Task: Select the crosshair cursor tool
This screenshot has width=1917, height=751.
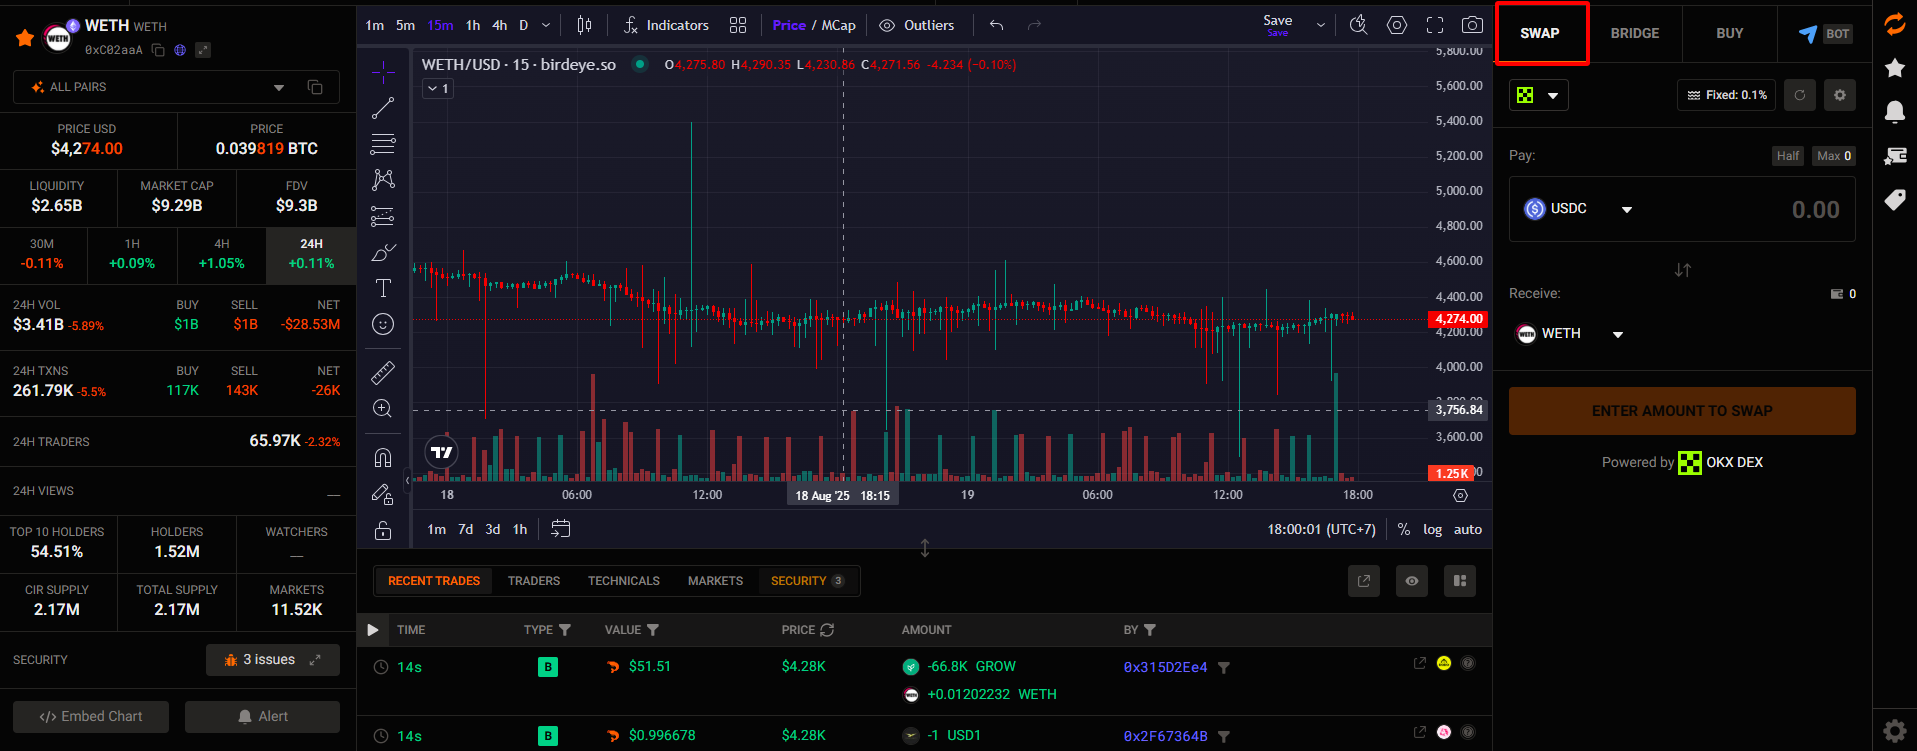Action: [383, 71]
